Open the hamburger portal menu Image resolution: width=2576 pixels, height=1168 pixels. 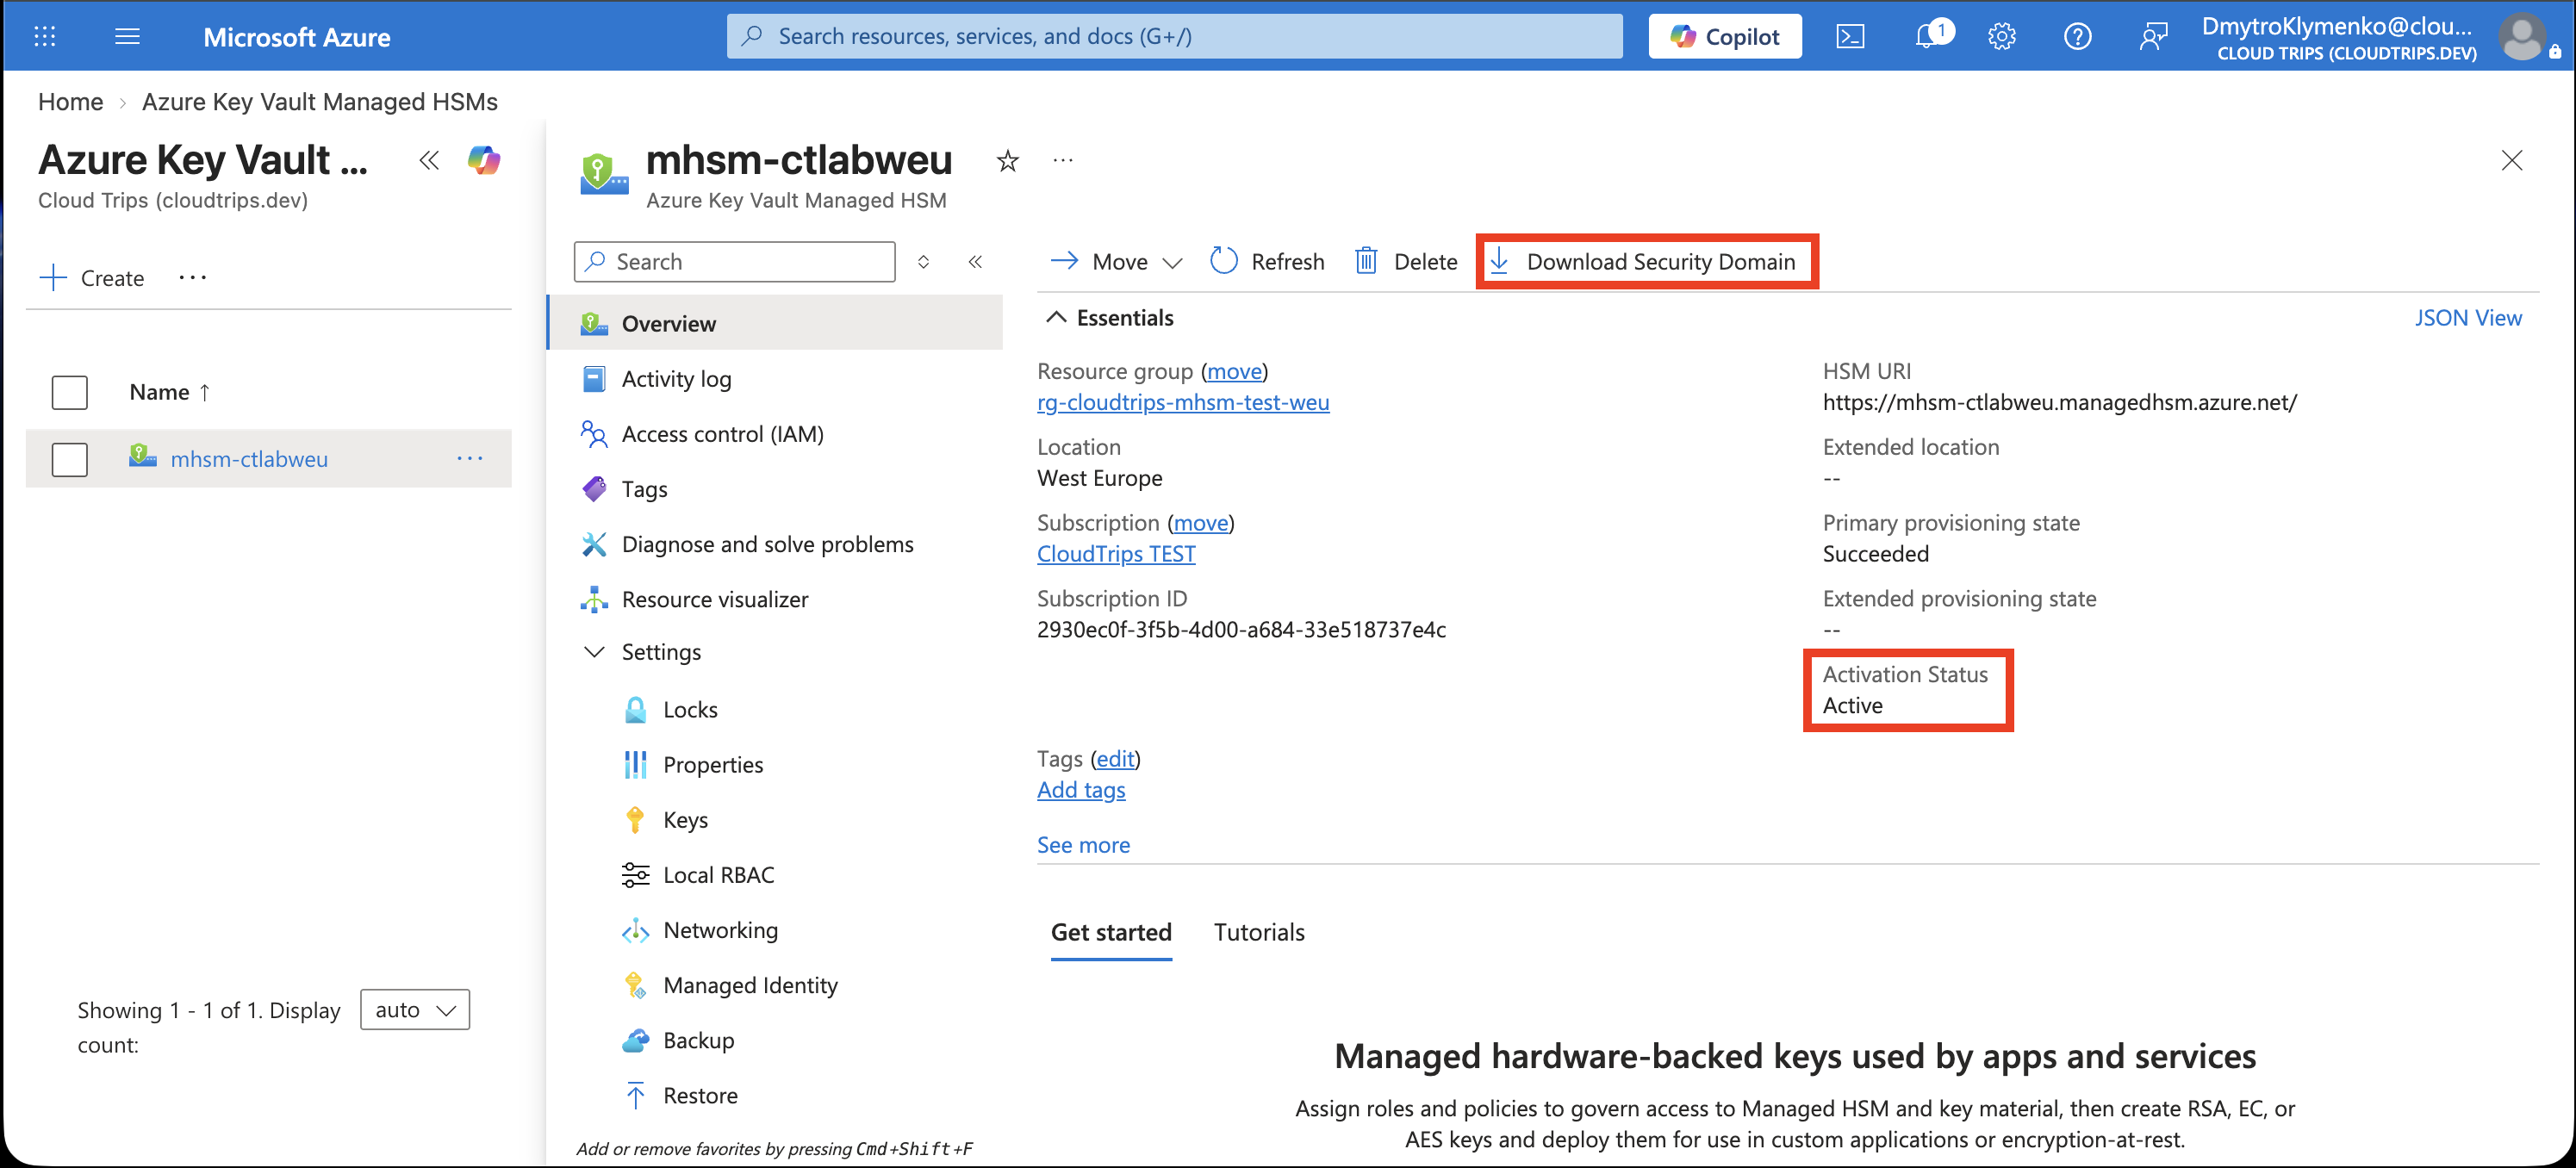tap(127, 37)
